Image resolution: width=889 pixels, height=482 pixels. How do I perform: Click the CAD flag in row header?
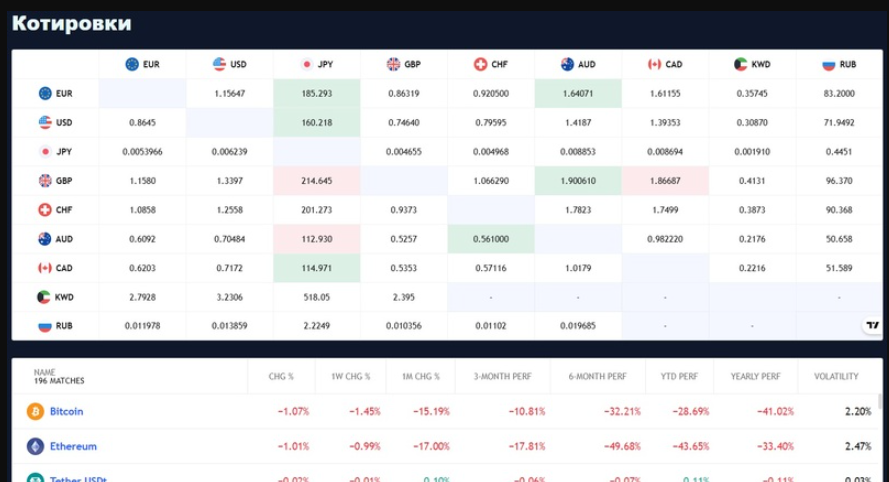pos(45,268)
